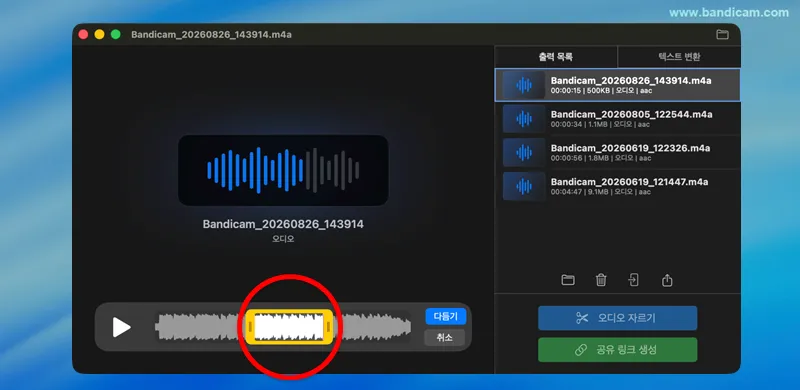Select Bandicam_20260826_143914.m4a in the list
Viewport: 800px width, 390px height.
pos(617,85)
